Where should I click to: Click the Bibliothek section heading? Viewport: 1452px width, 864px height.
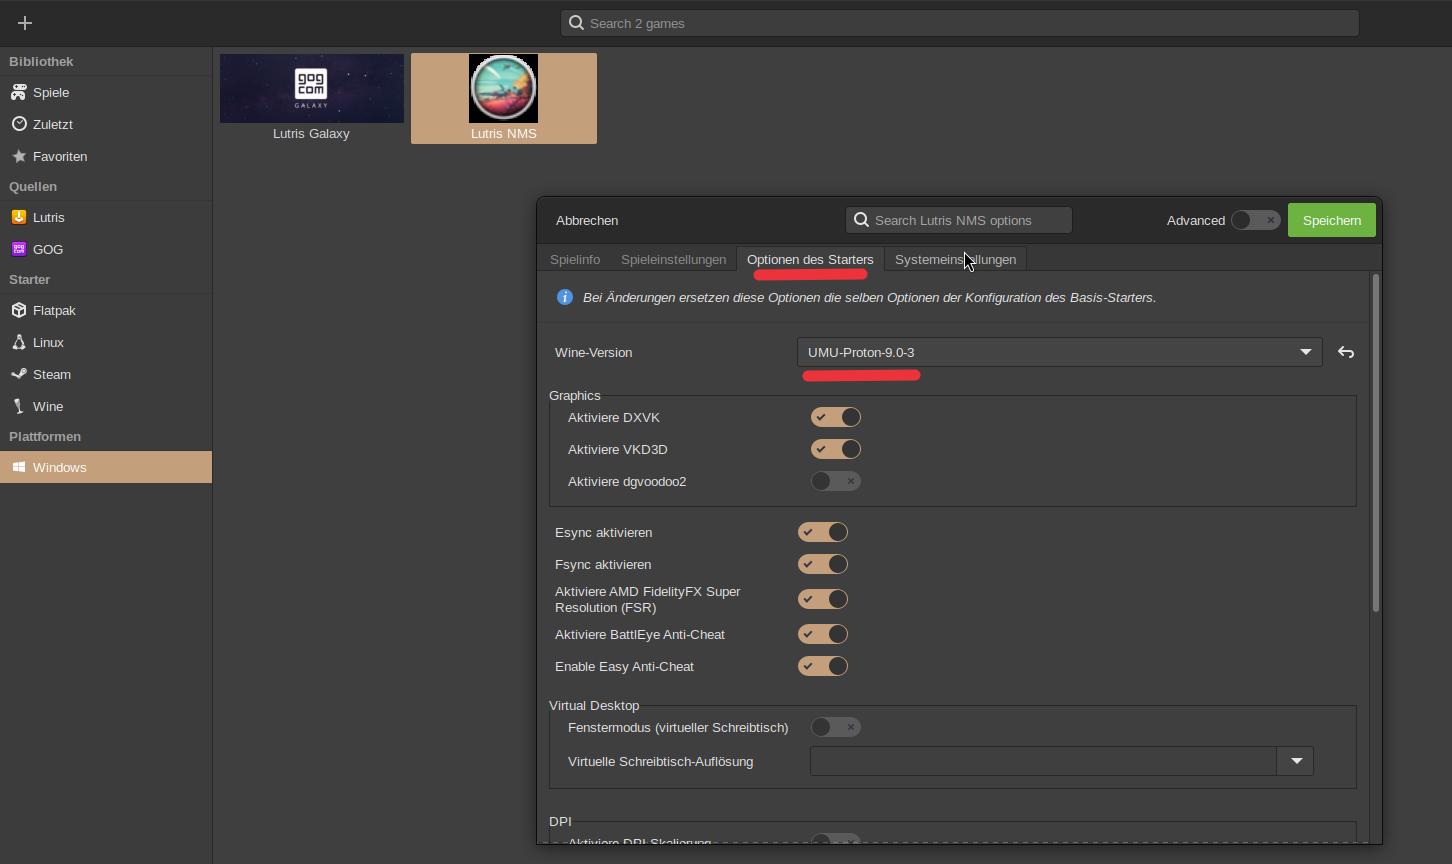pyautogui.click(x=41, y=61)
